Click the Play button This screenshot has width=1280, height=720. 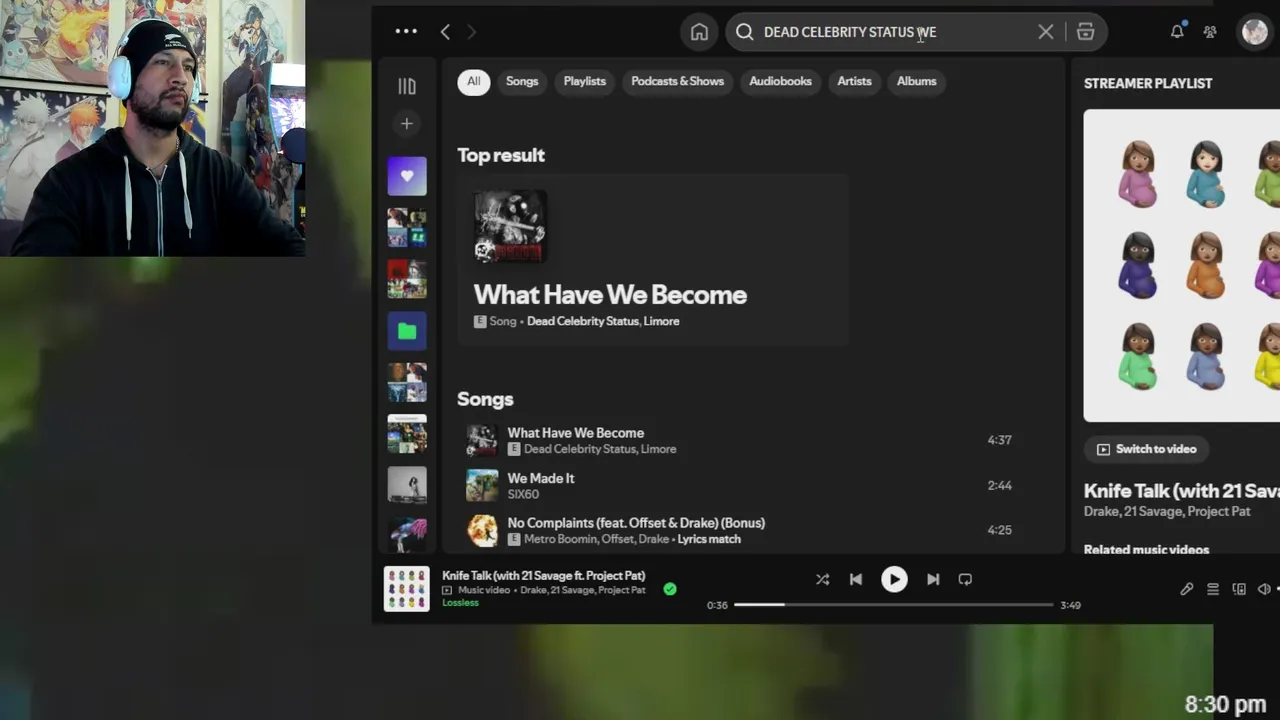tap(894, 579)
